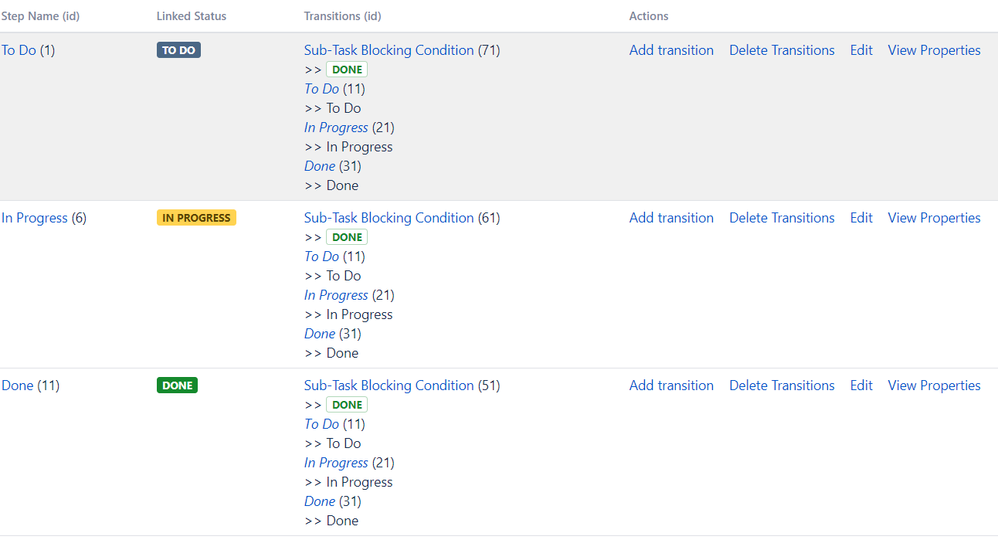Open the Done (11) step link
Viewport: 998px width, 540px height.
tap(17, 385)
